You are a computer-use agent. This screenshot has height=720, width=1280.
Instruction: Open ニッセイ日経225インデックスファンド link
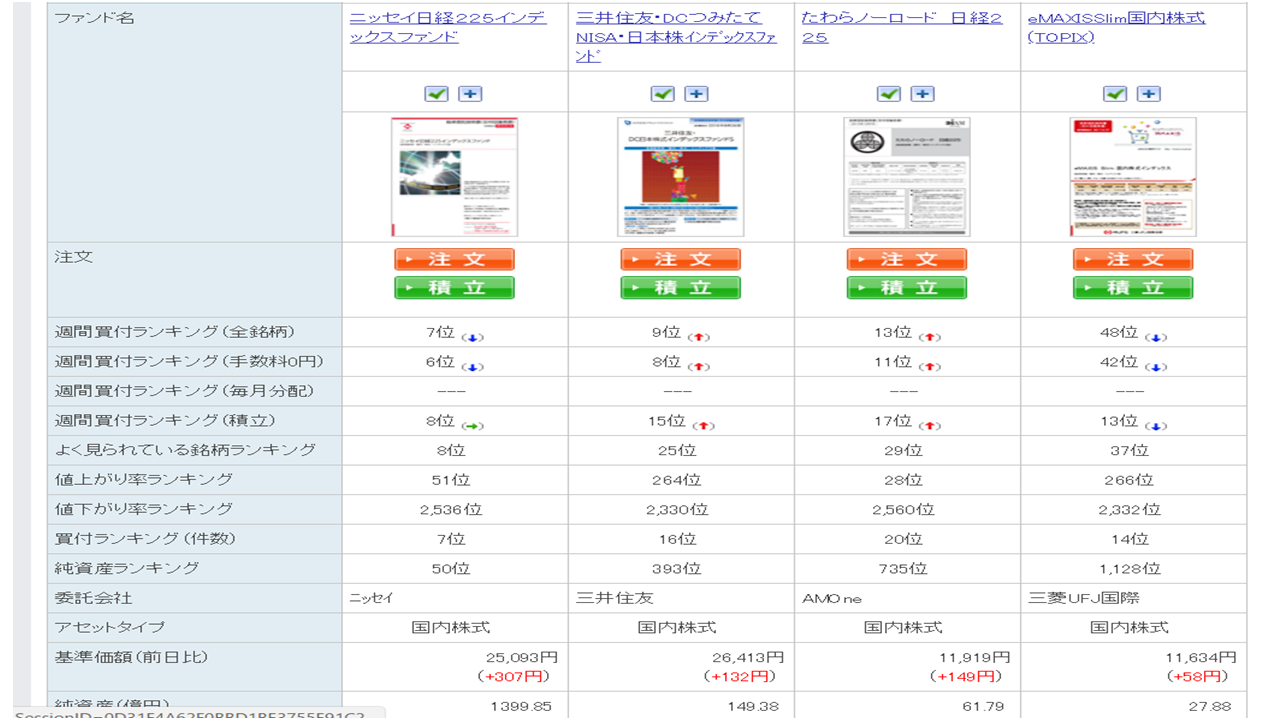click(447, 27)
